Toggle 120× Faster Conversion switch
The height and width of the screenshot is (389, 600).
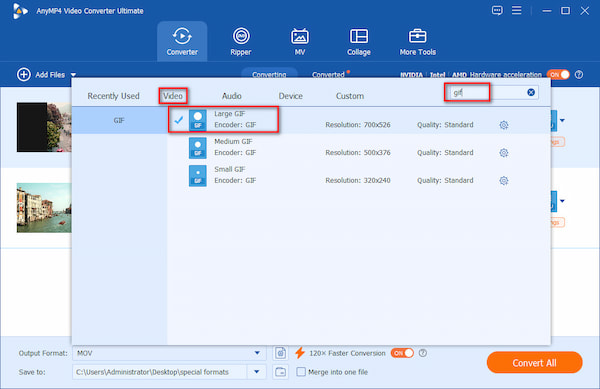[402, 353]
